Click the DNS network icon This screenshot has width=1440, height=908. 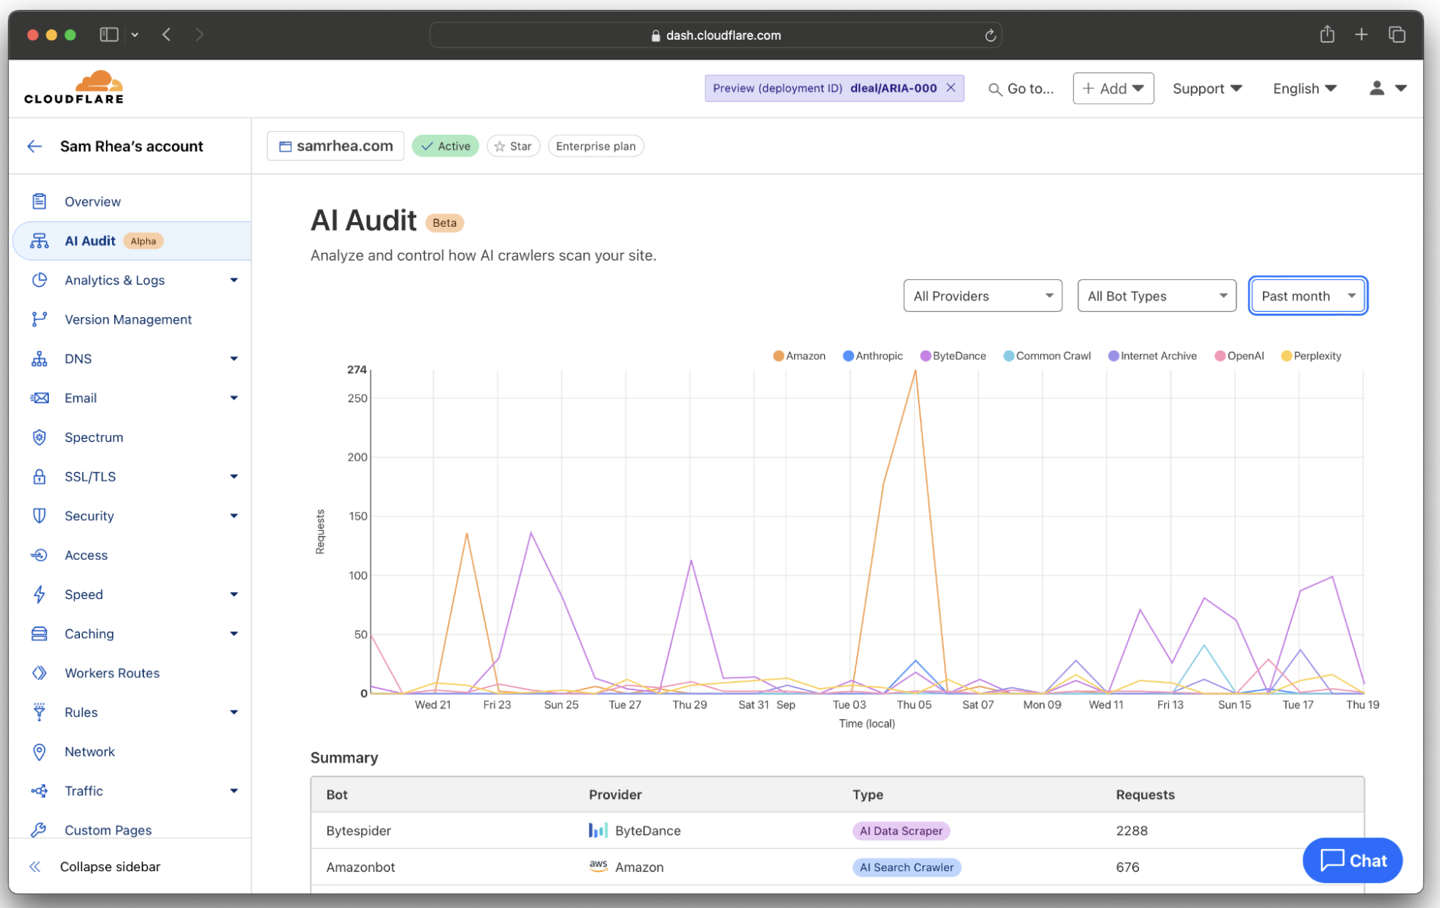tap(39, 359)
